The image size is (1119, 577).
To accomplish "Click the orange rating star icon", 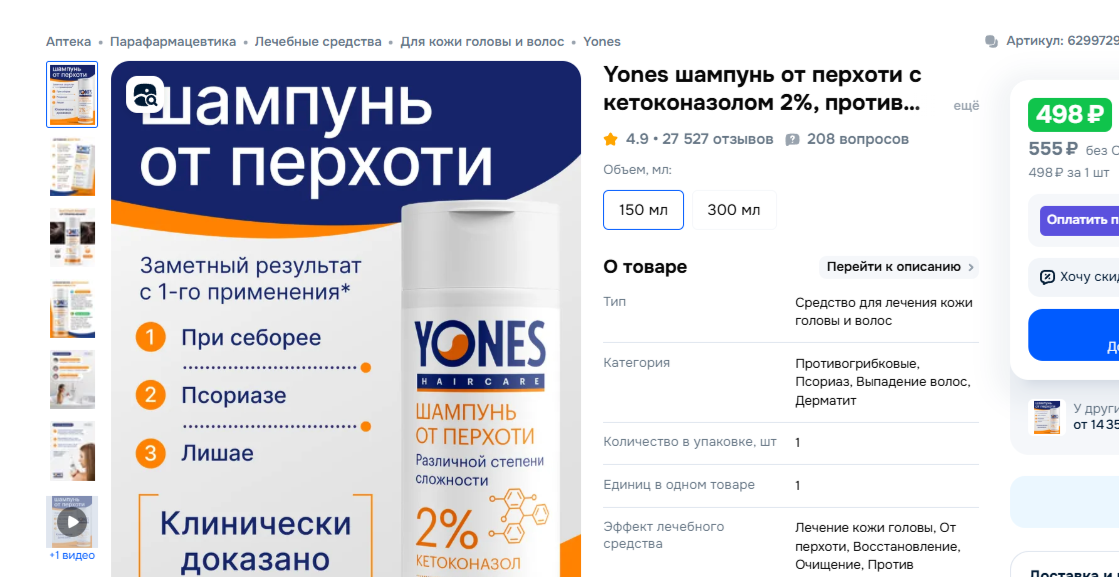I will [610, 139].
